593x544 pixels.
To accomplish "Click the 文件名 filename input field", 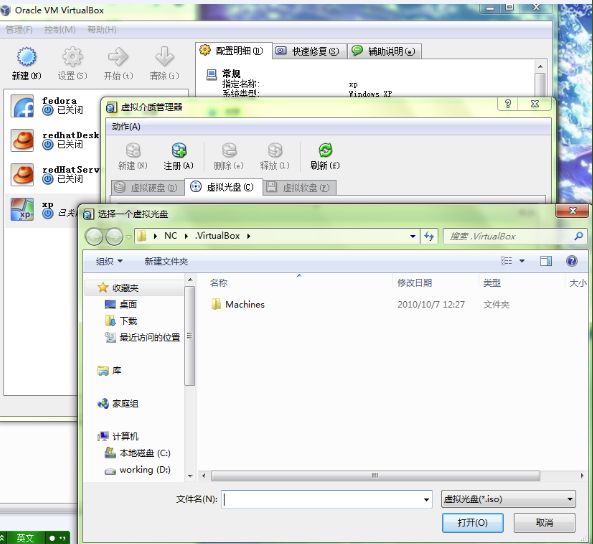I will (x=327, y=499).
